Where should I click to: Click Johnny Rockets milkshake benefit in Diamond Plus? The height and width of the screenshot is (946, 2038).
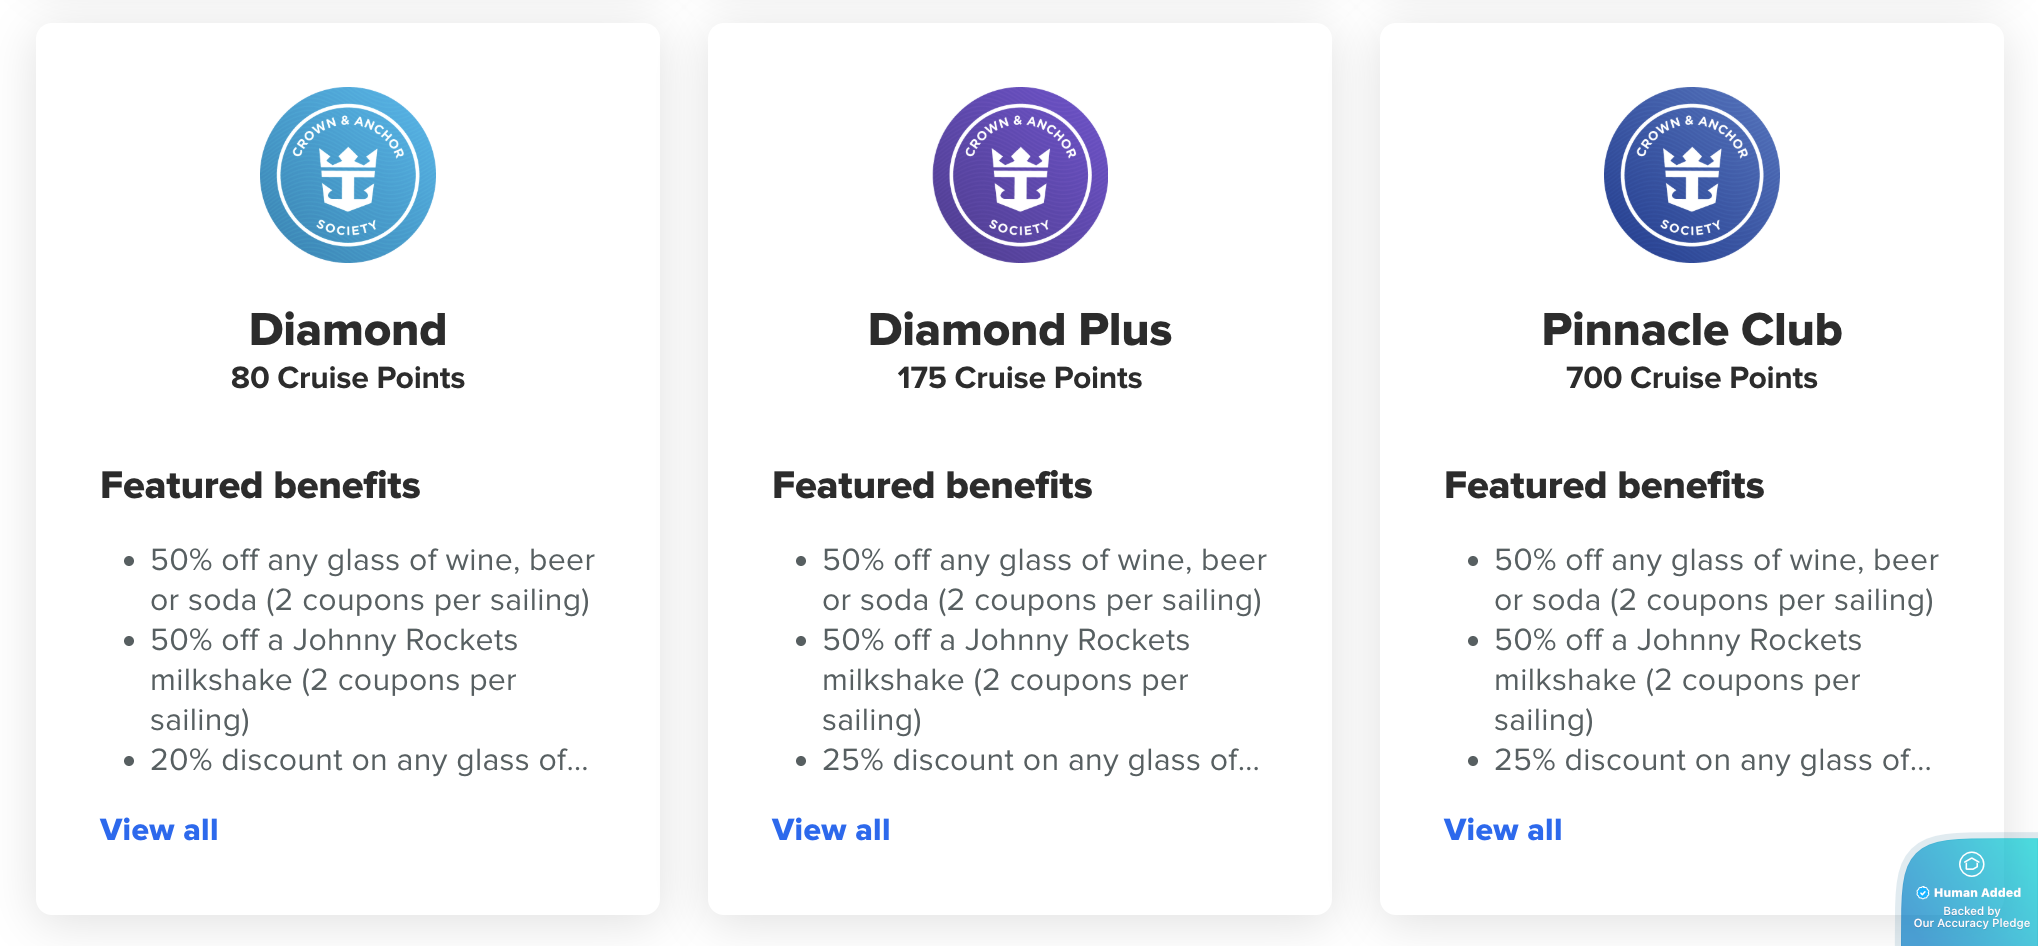tap(1006, 680)
